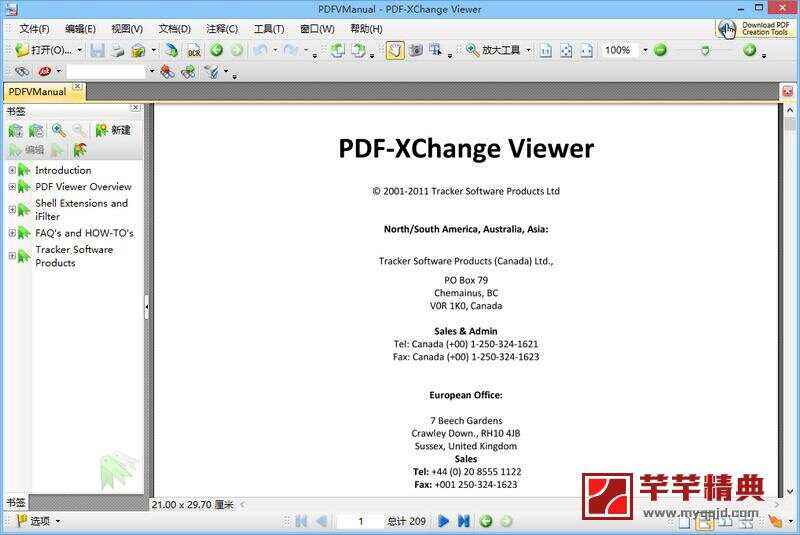Open the 窗口(W) menu
Screen dimensions: 800x535
click(317, 29)
